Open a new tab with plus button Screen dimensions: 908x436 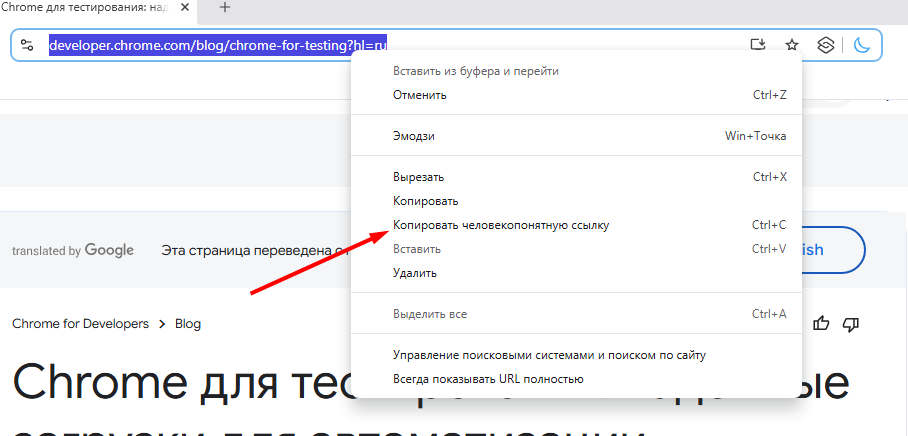coord(225,7)
